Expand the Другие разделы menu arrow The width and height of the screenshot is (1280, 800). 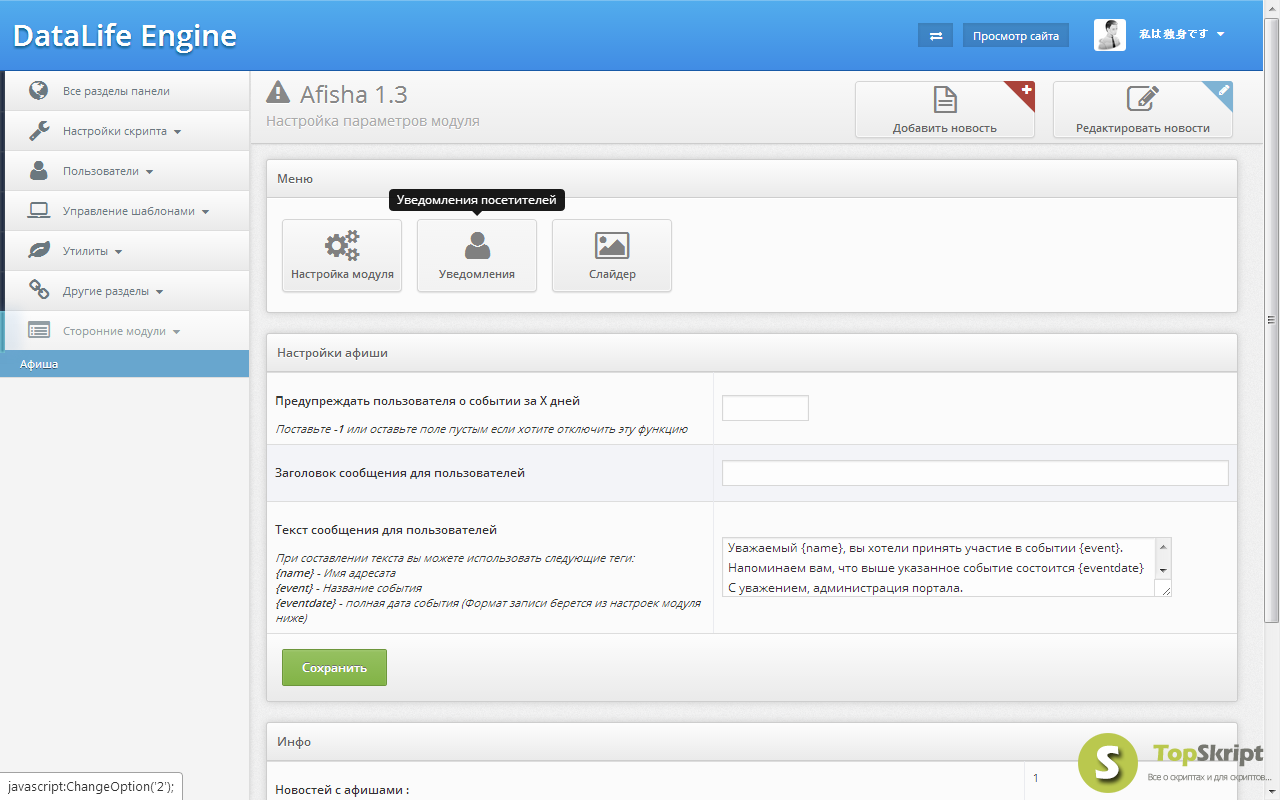point(159,292)
